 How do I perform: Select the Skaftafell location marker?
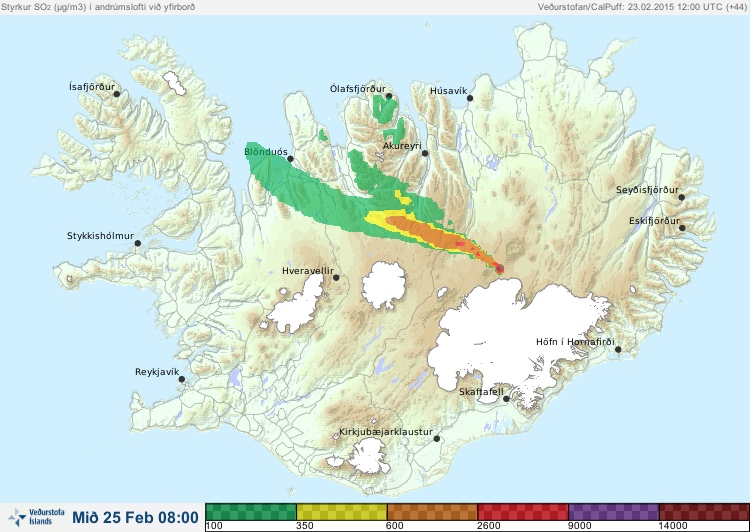click(x=507, y=399)
